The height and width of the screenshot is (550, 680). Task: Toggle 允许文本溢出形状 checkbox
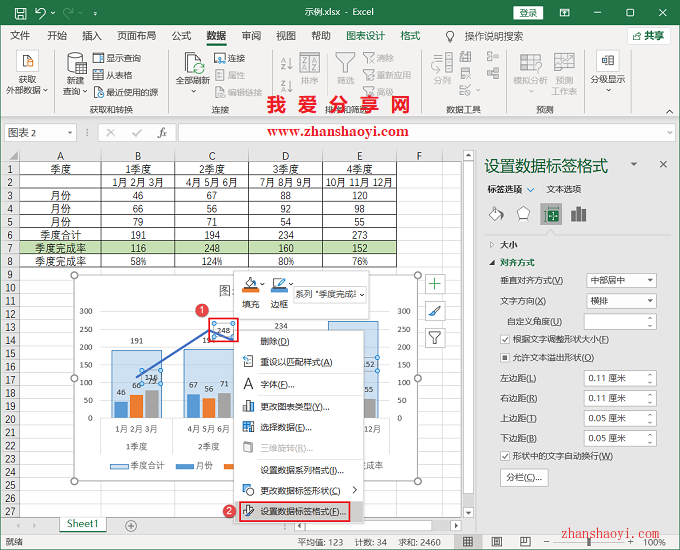504,357
